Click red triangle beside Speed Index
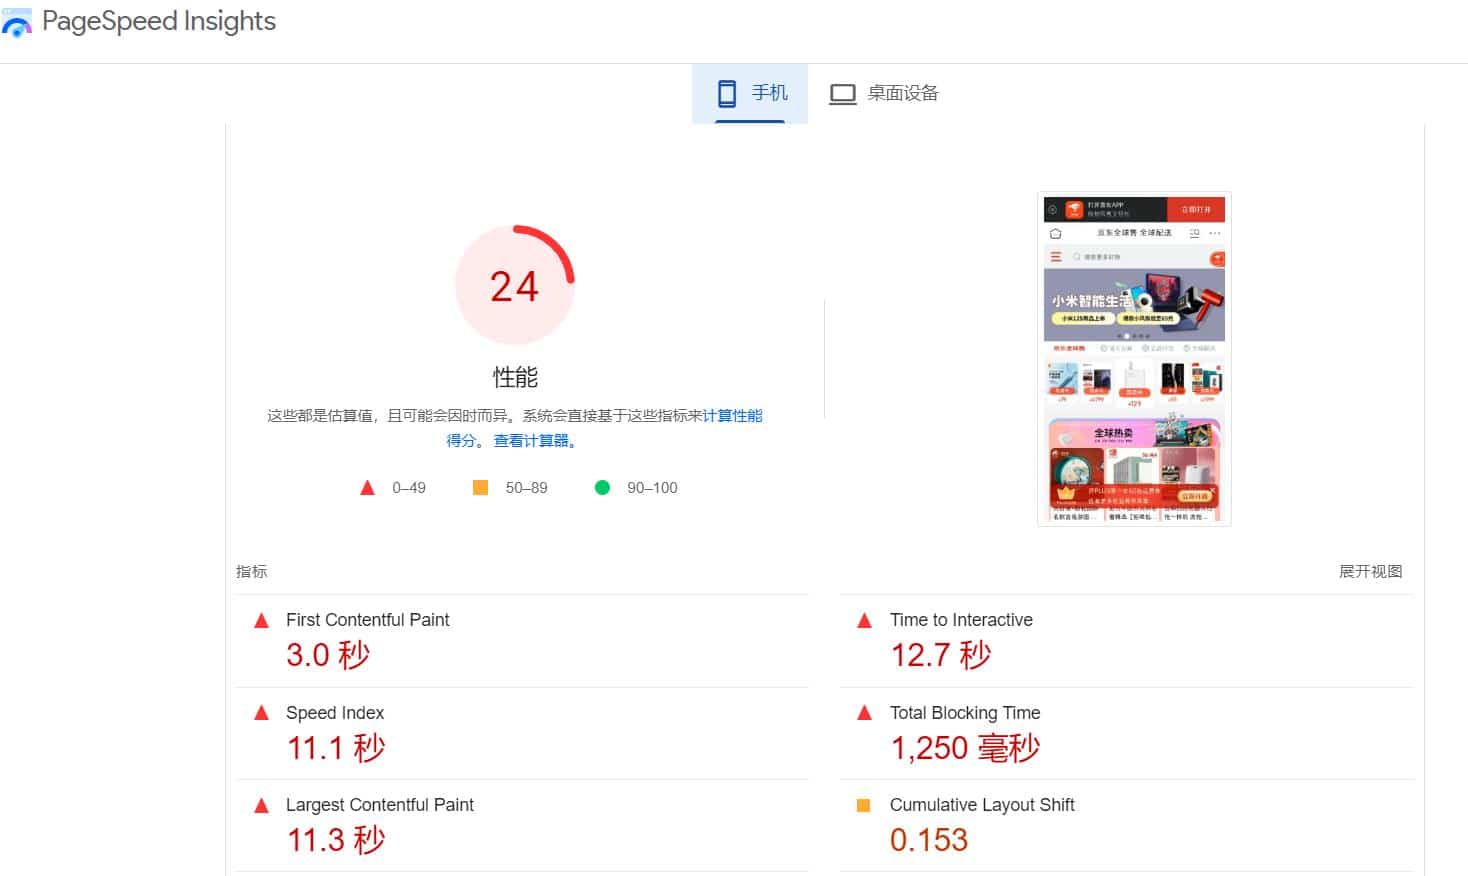 coord(262,713)
